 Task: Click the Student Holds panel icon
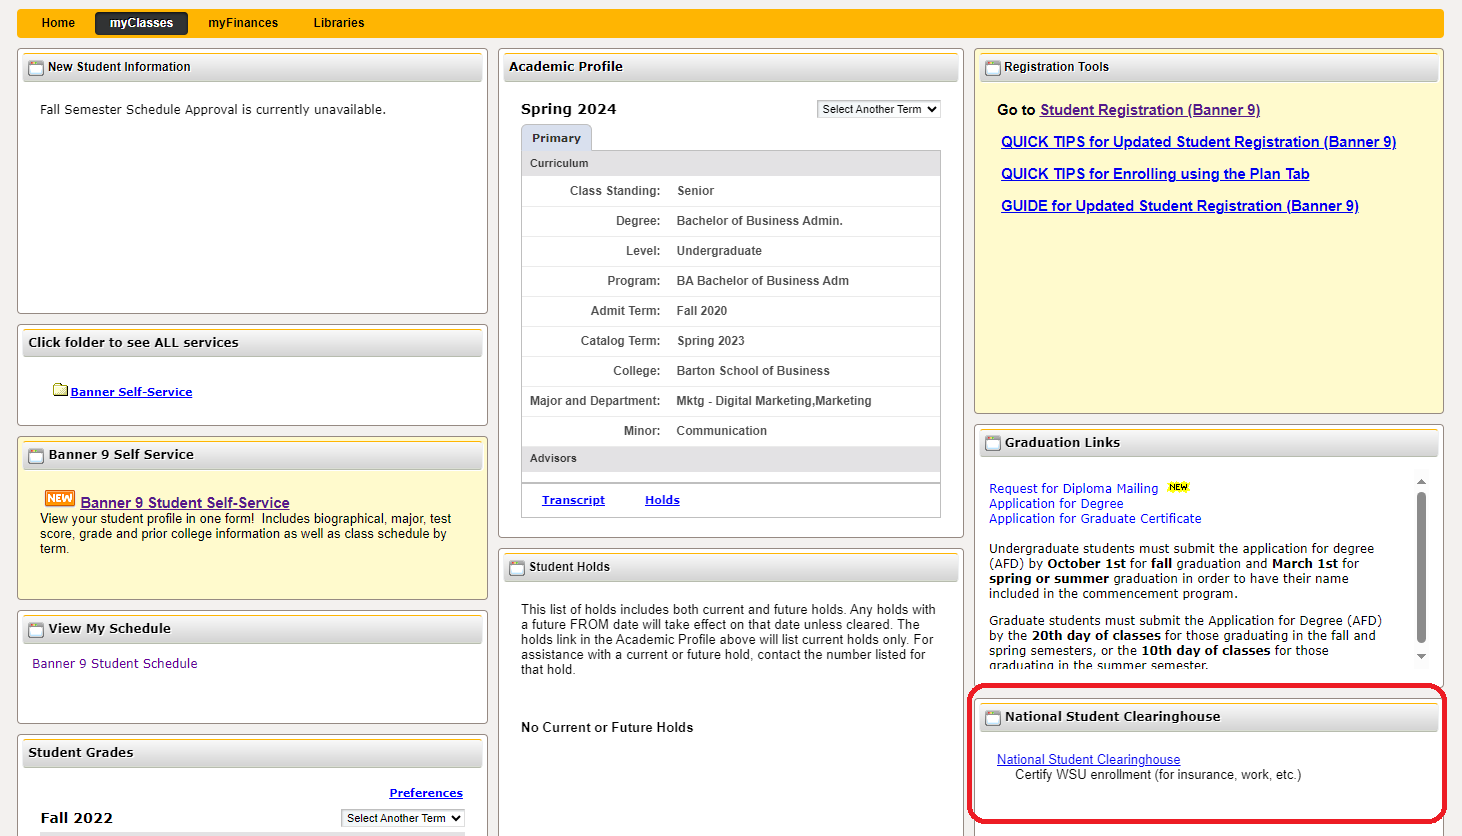pyautogui.click(x=517, y=568)
